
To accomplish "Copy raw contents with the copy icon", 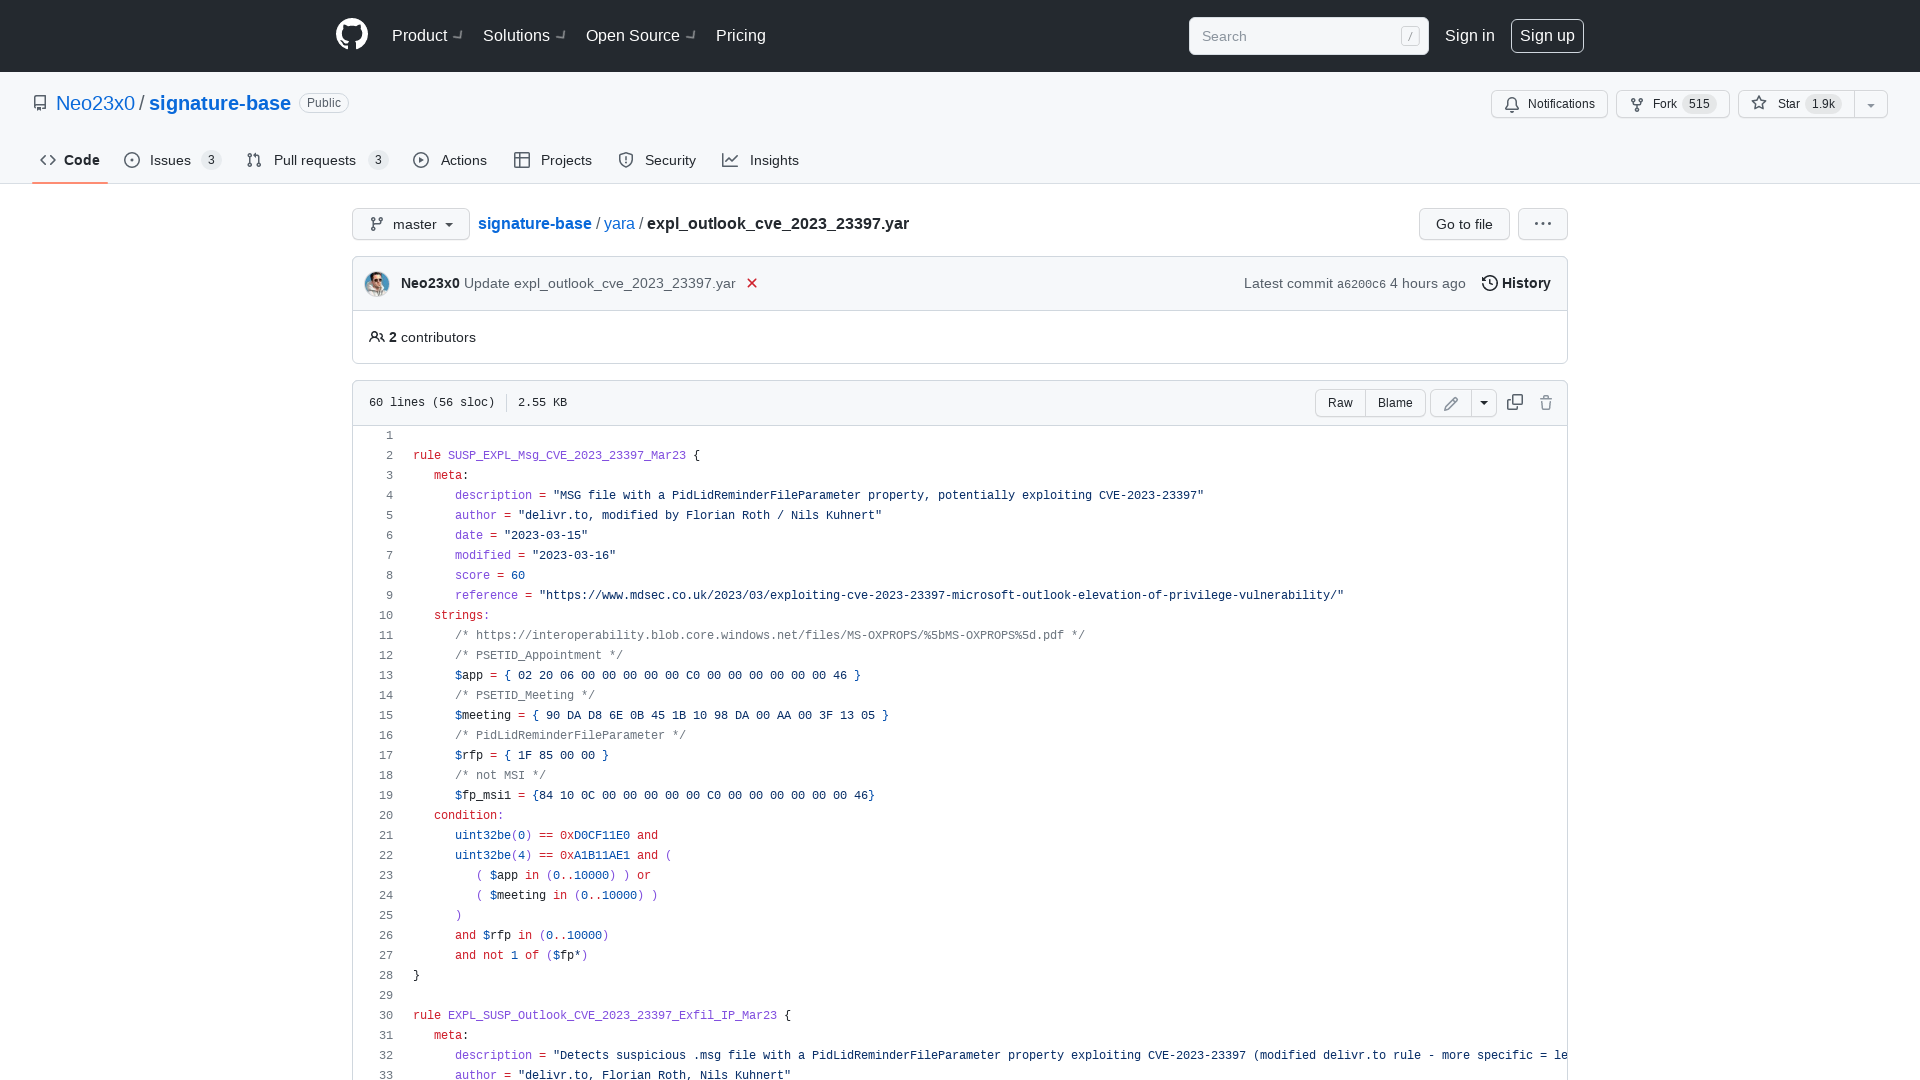I will click(1515, 402).
